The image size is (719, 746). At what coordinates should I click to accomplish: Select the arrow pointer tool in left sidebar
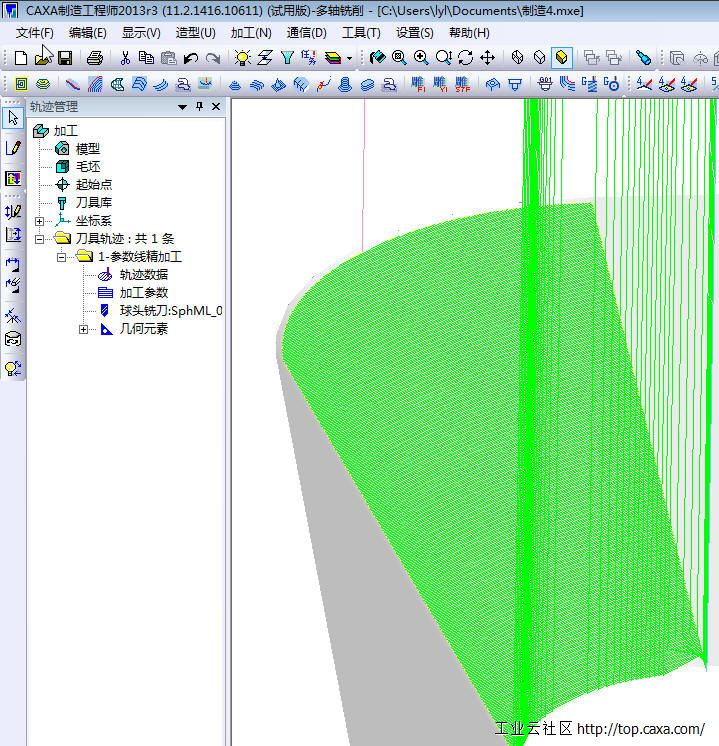click(13, 118)
